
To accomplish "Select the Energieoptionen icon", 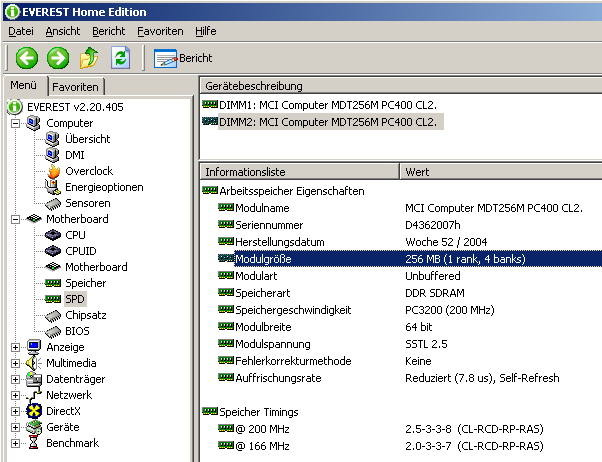I will click(53, 187).
